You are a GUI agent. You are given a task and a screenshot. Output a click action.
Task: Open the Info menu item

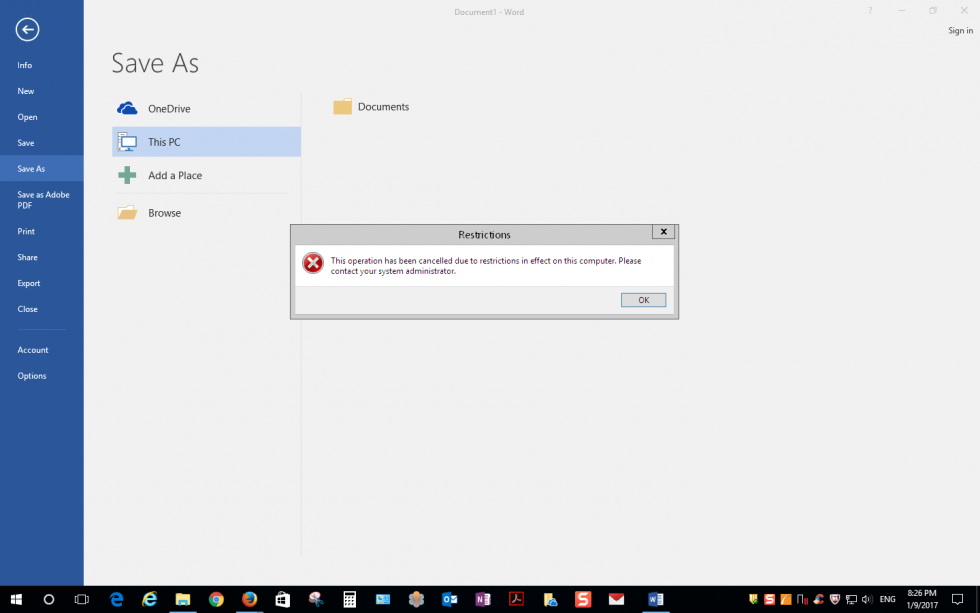pyautogui.click(x=25, y=65)
